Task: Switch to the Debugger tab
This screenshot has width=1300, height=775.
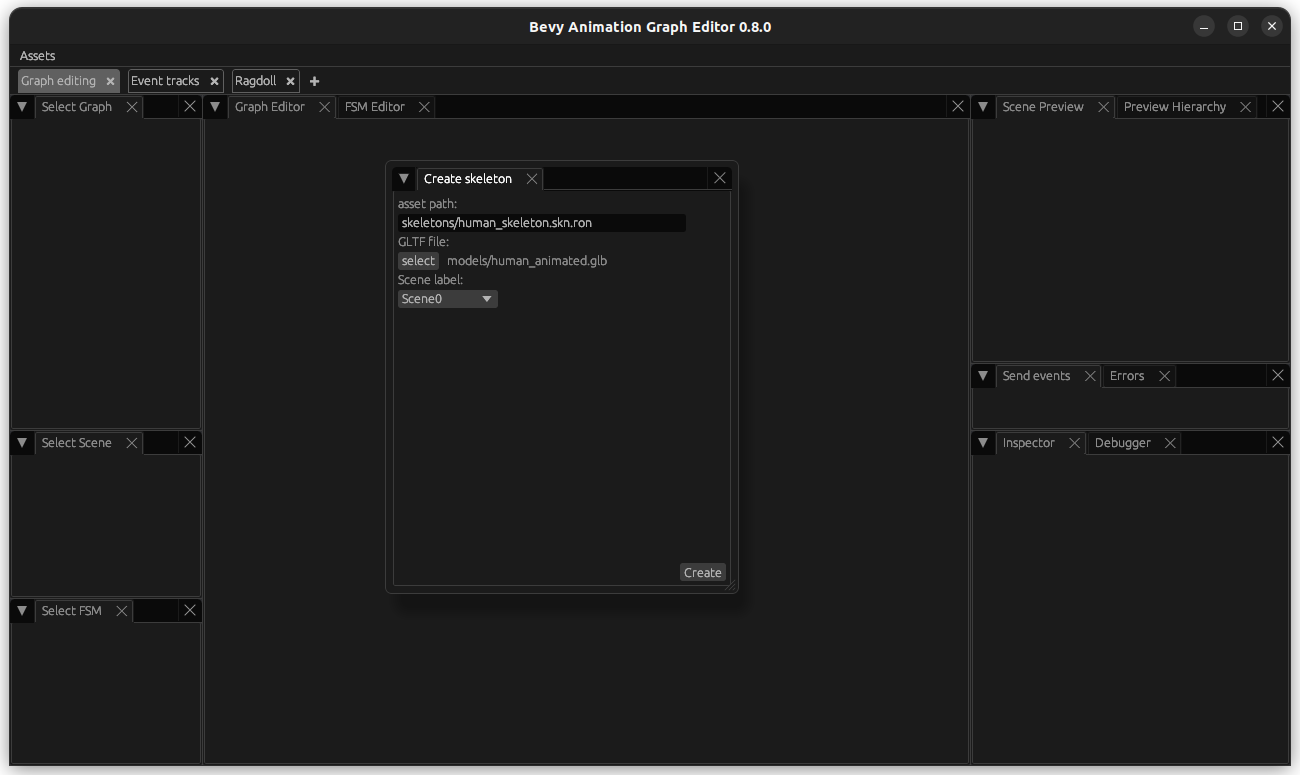Action: click(1122, 442)
